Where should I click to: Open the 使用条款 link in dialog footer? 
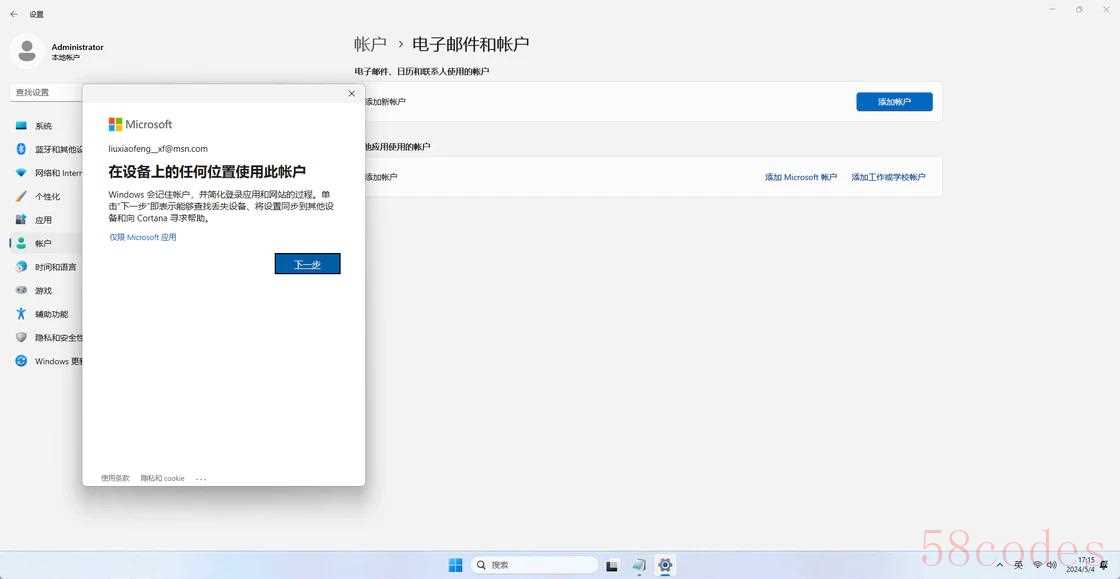point(115,478)
